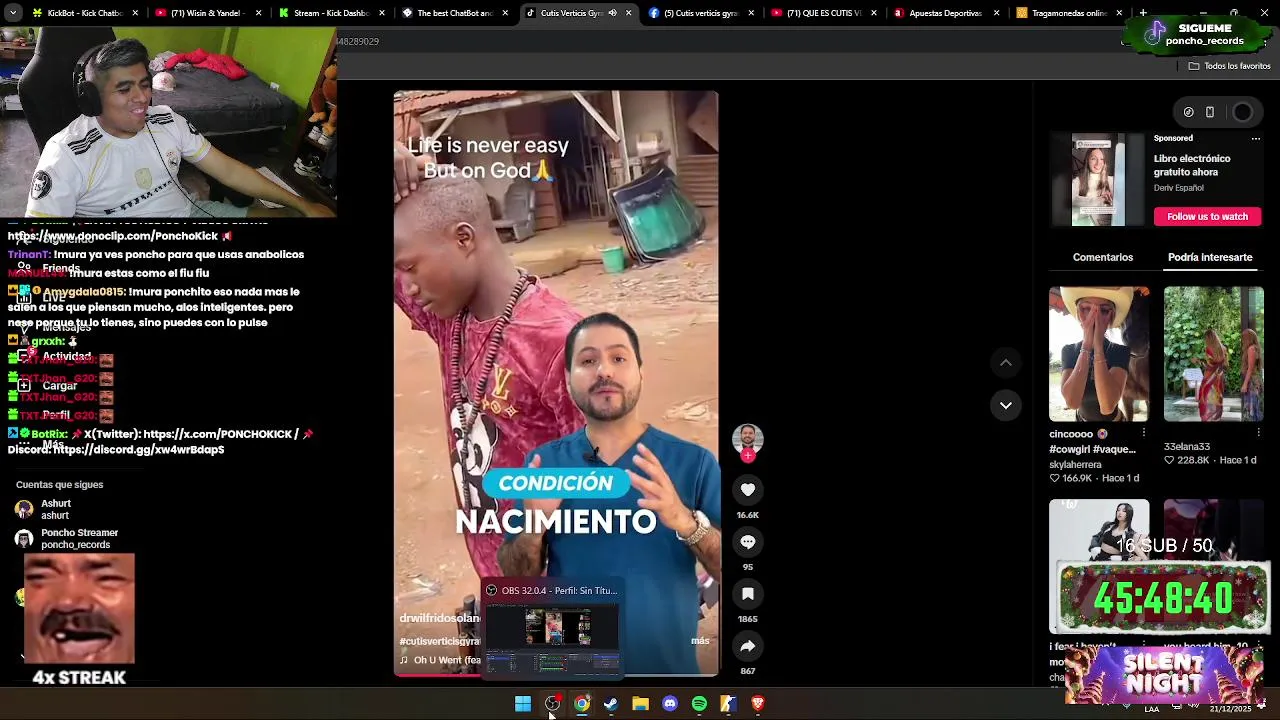Open Google Chrome from the taskbar
Image resolution: width=1280 pixels, height=720 pixels.
point(582,704)
